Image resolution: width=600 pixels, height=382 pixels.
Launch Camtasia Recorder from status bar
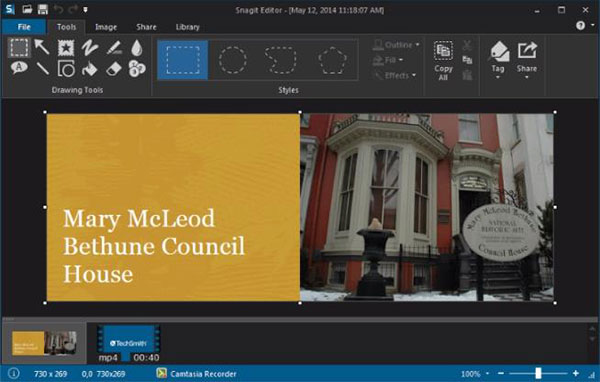[x=197, y=374]
